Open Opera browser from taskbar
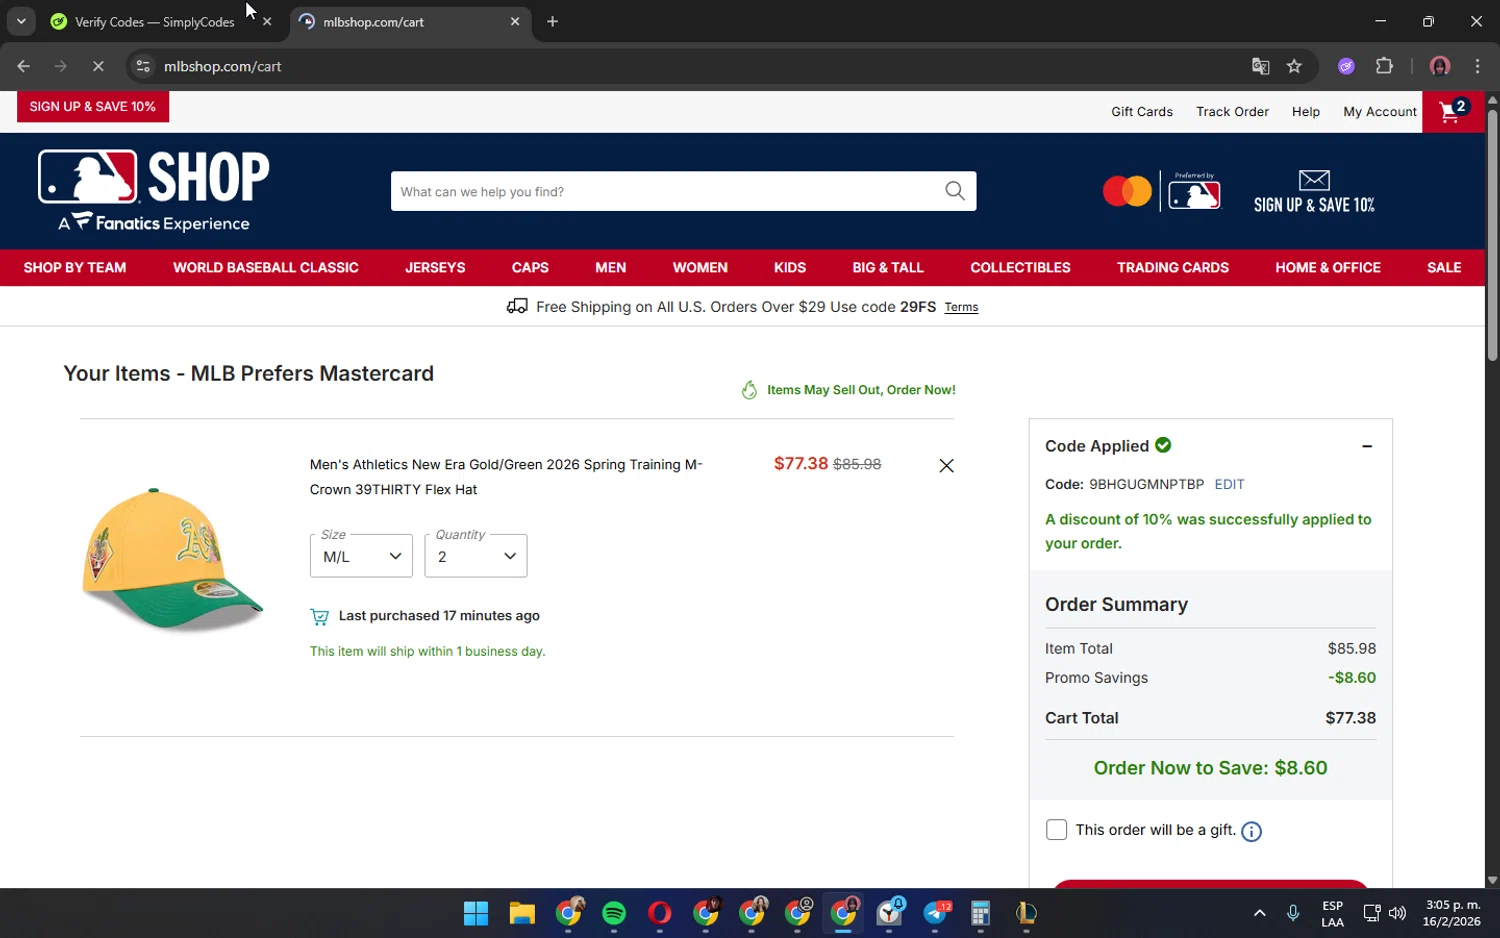Screen dimensions: 1500x938 point(660,913)
